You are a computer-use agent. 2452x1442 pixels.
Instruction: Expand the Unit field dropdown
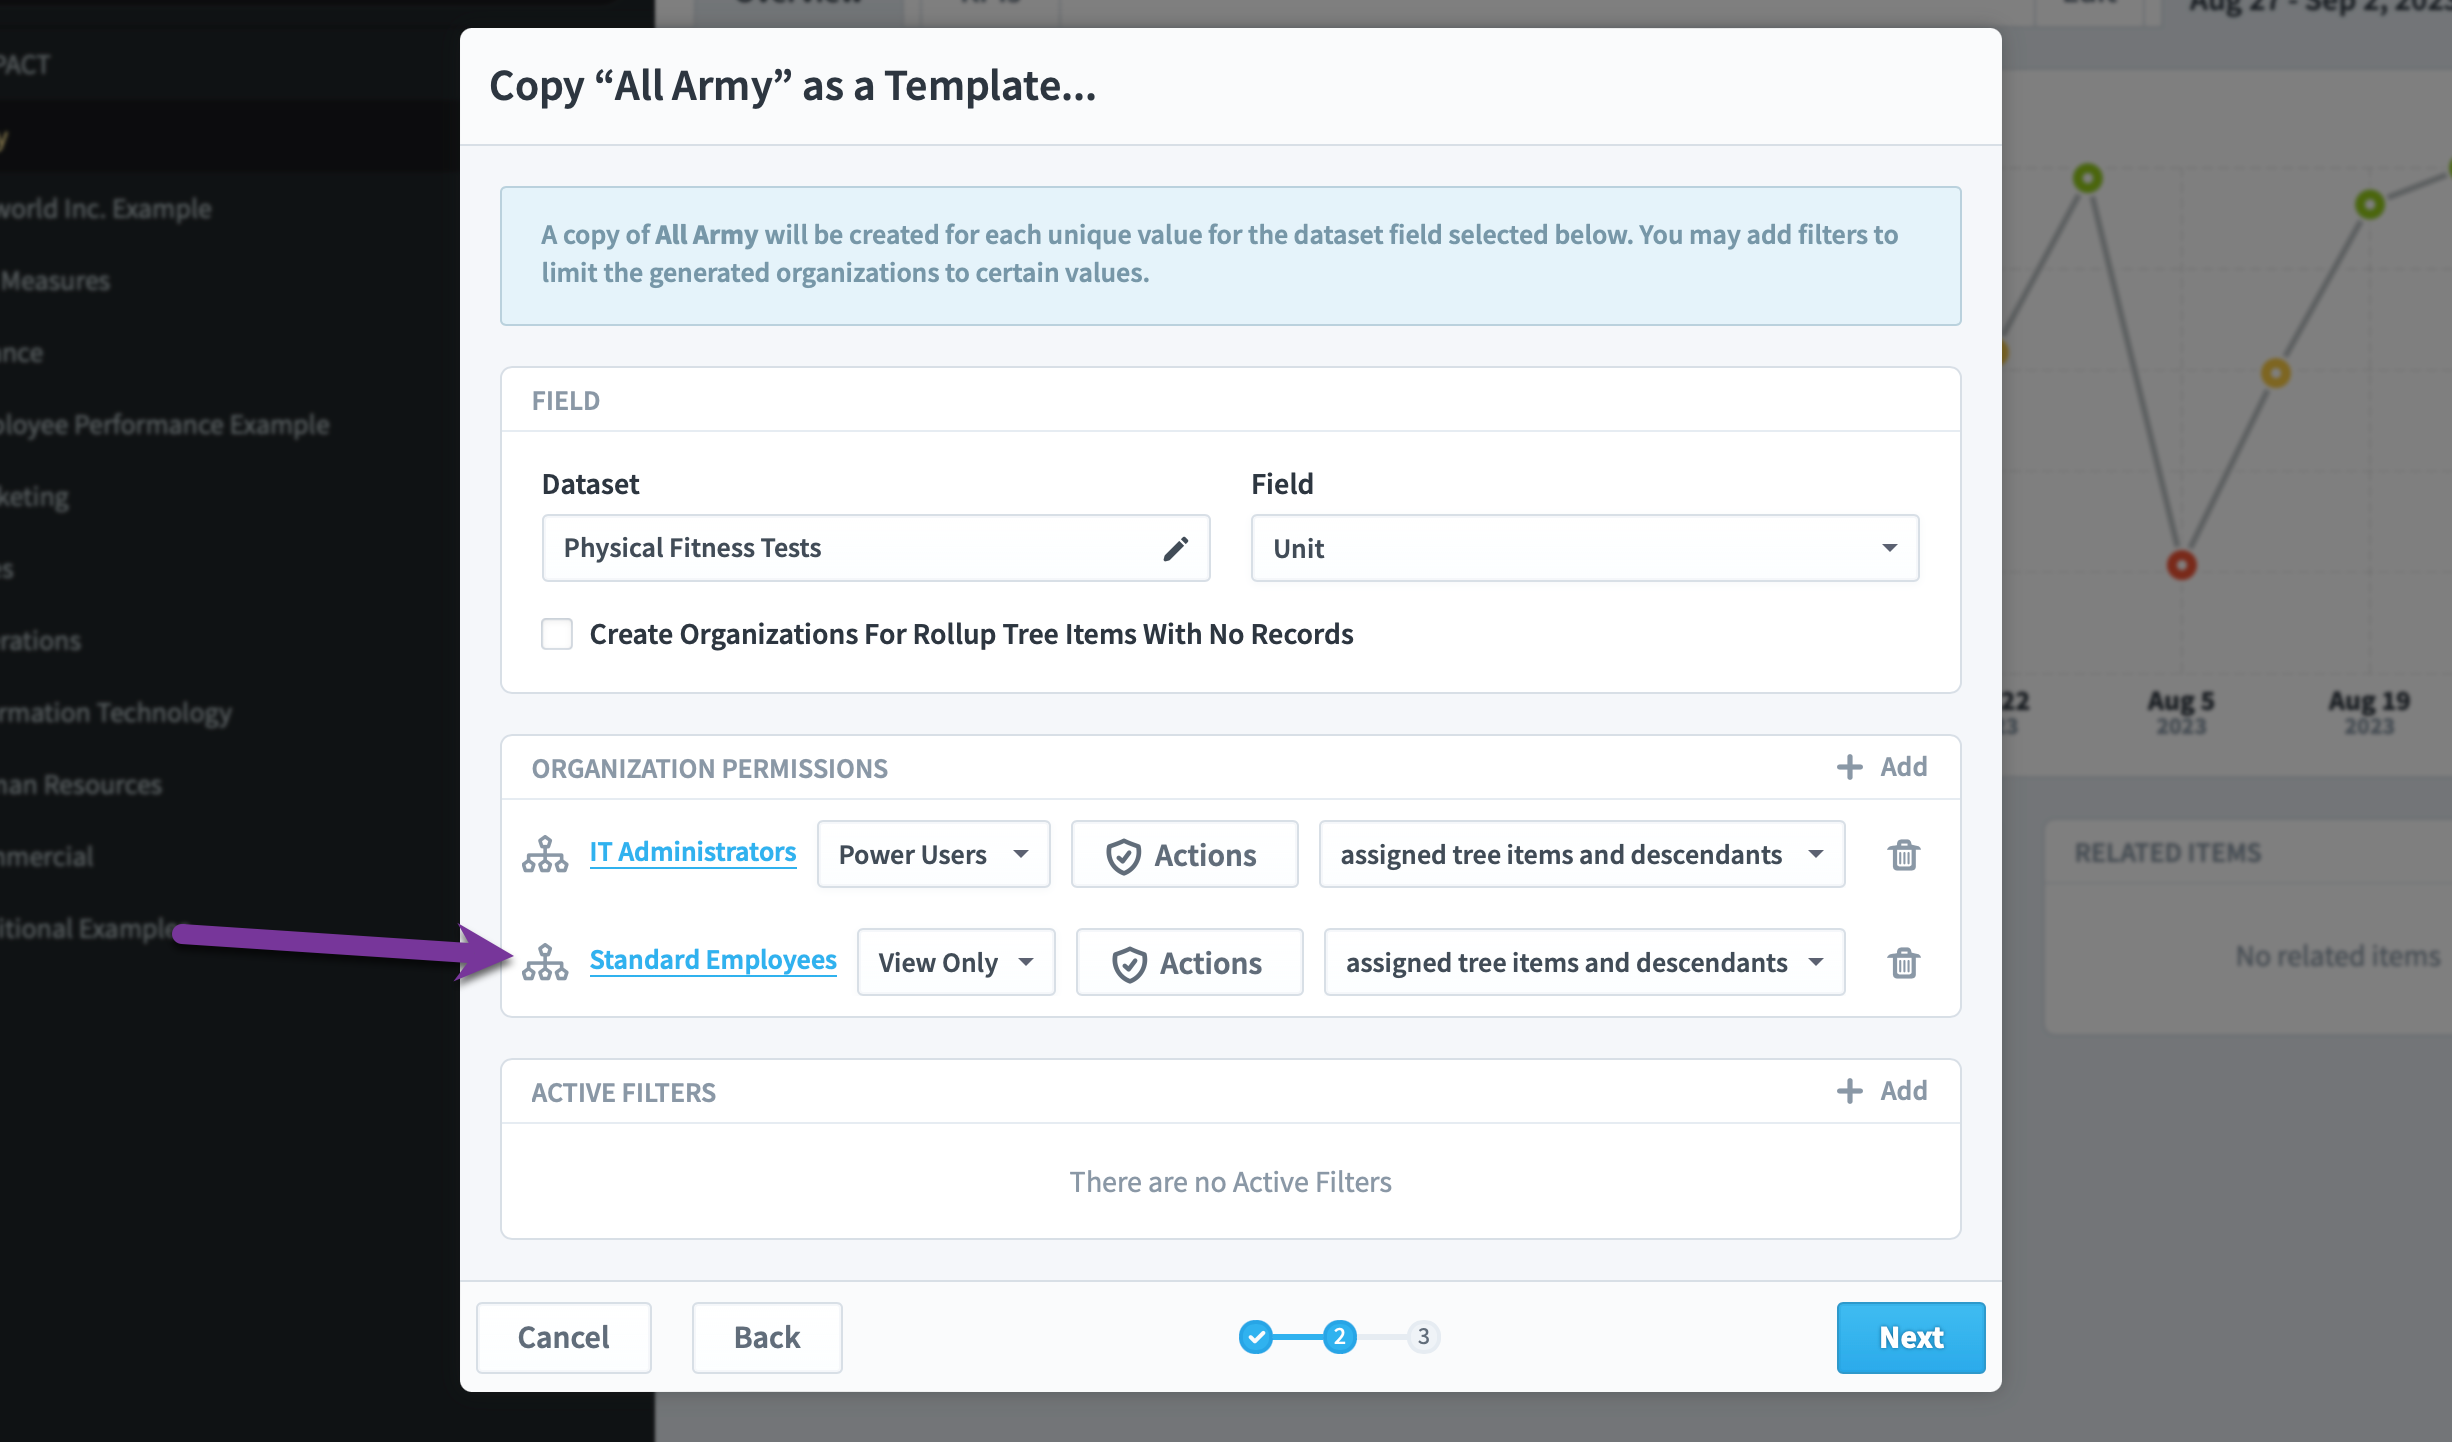[x=1585, y=548]
